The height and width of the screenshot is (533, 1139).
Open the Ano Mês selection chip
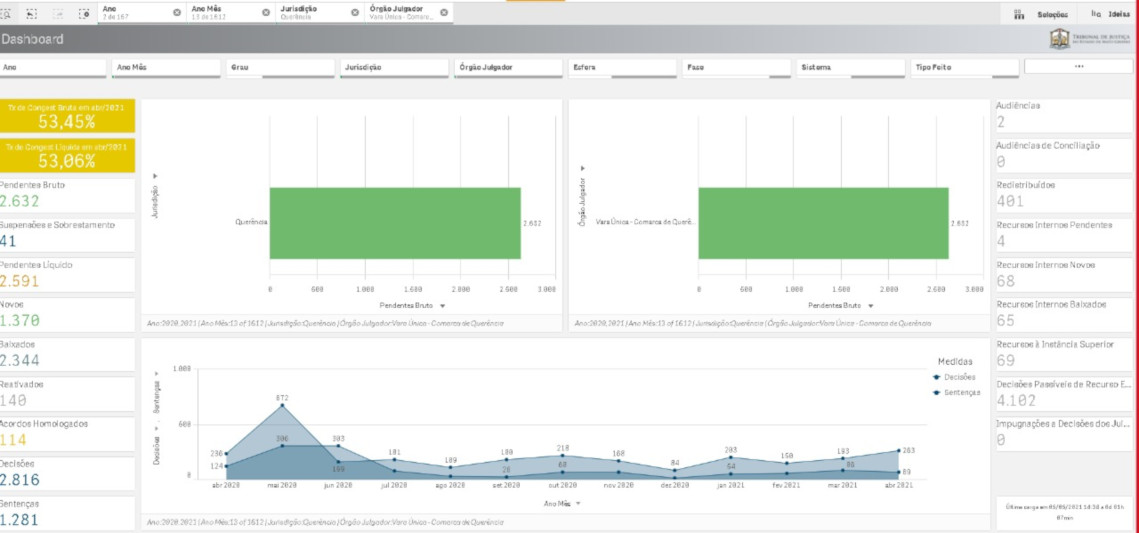(x=223, y=13)
